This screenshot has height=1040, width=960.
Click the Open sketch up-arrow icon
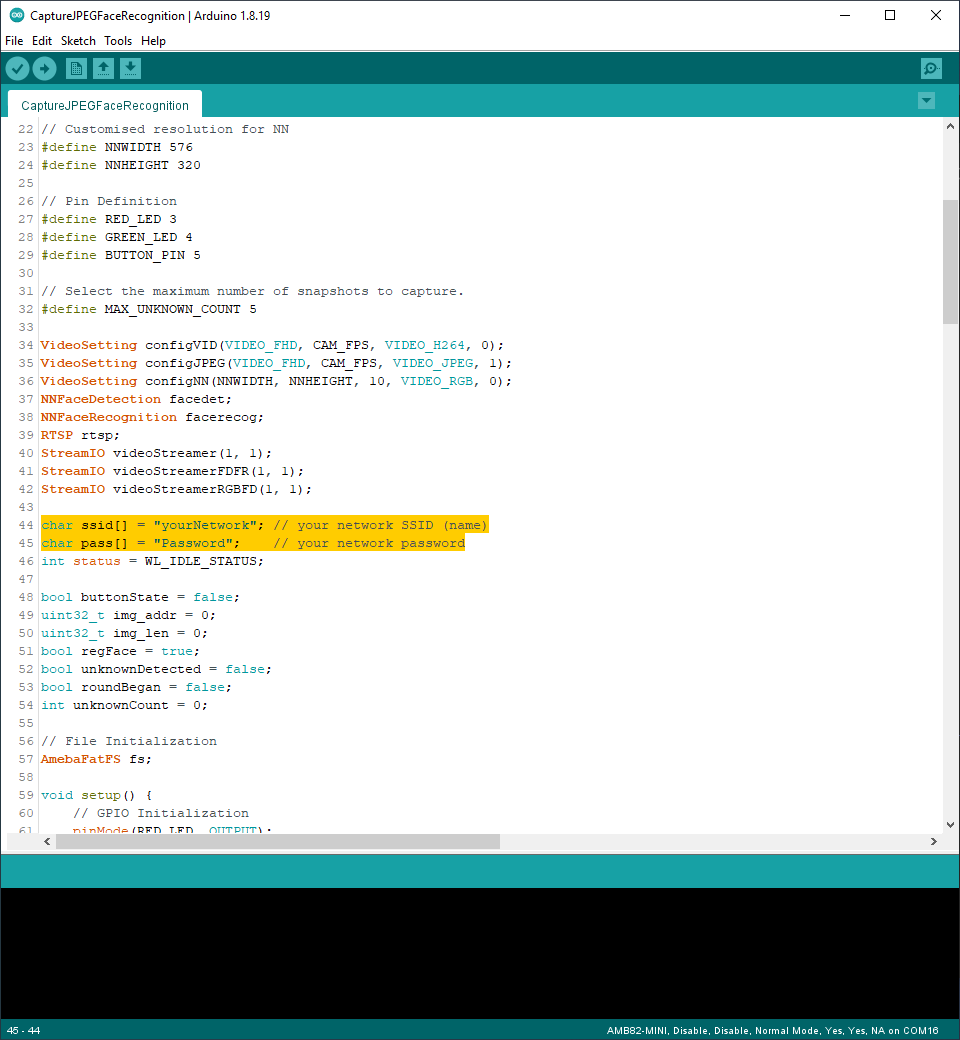click(x=103, y=68)
